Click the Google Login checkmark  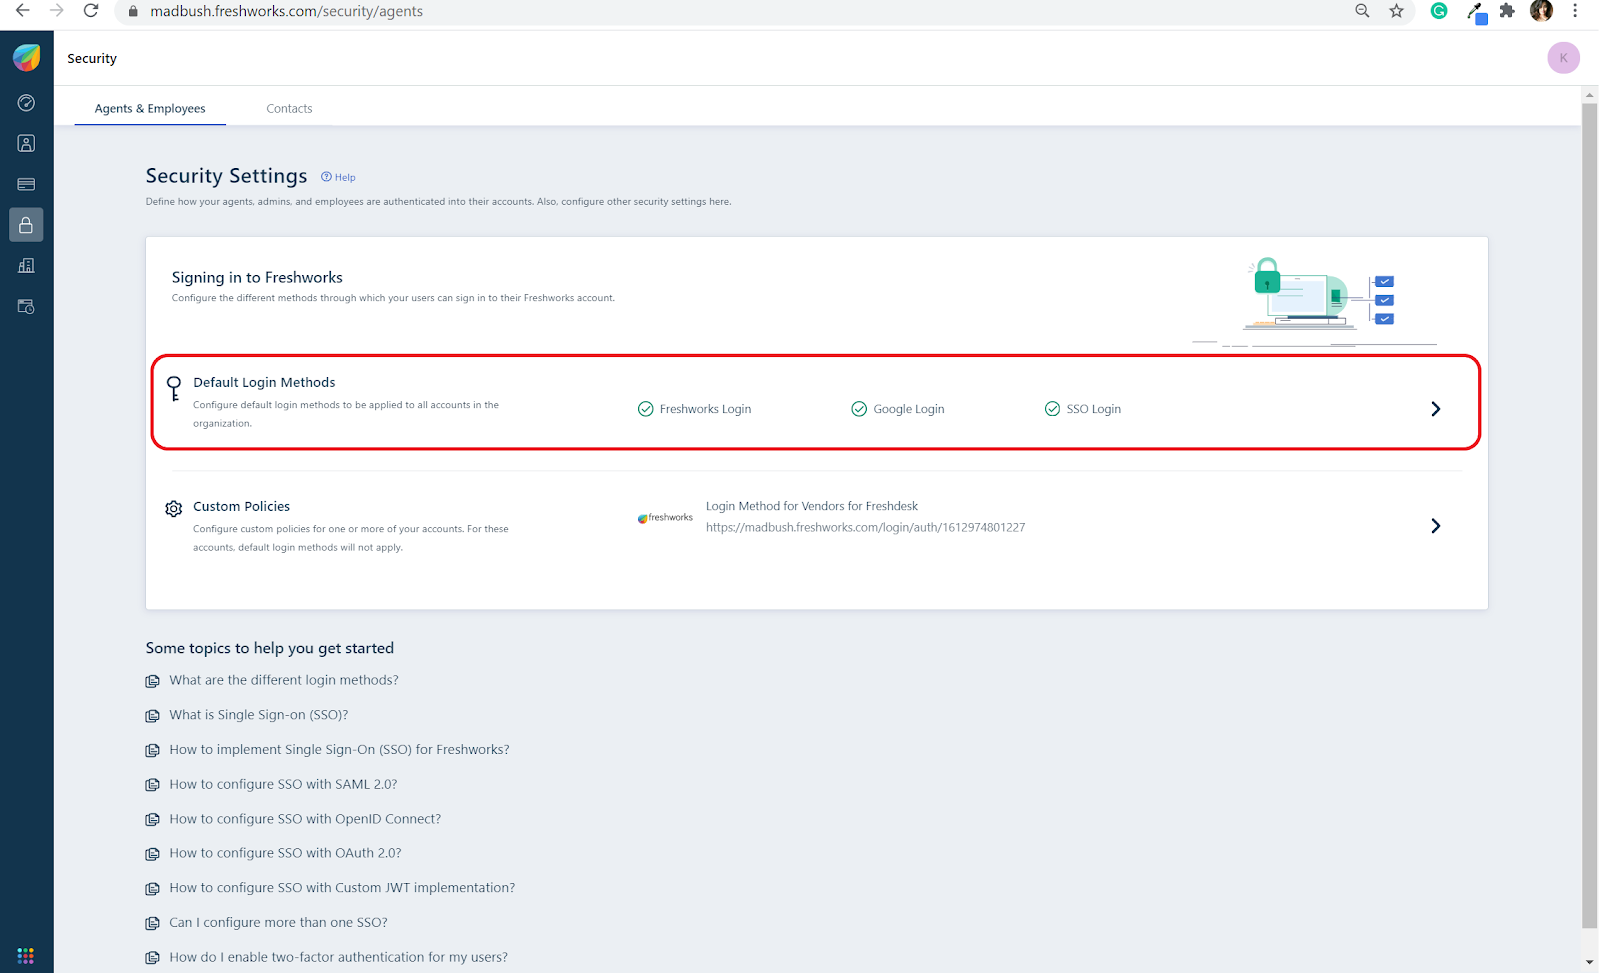click(x=859, y=409)
